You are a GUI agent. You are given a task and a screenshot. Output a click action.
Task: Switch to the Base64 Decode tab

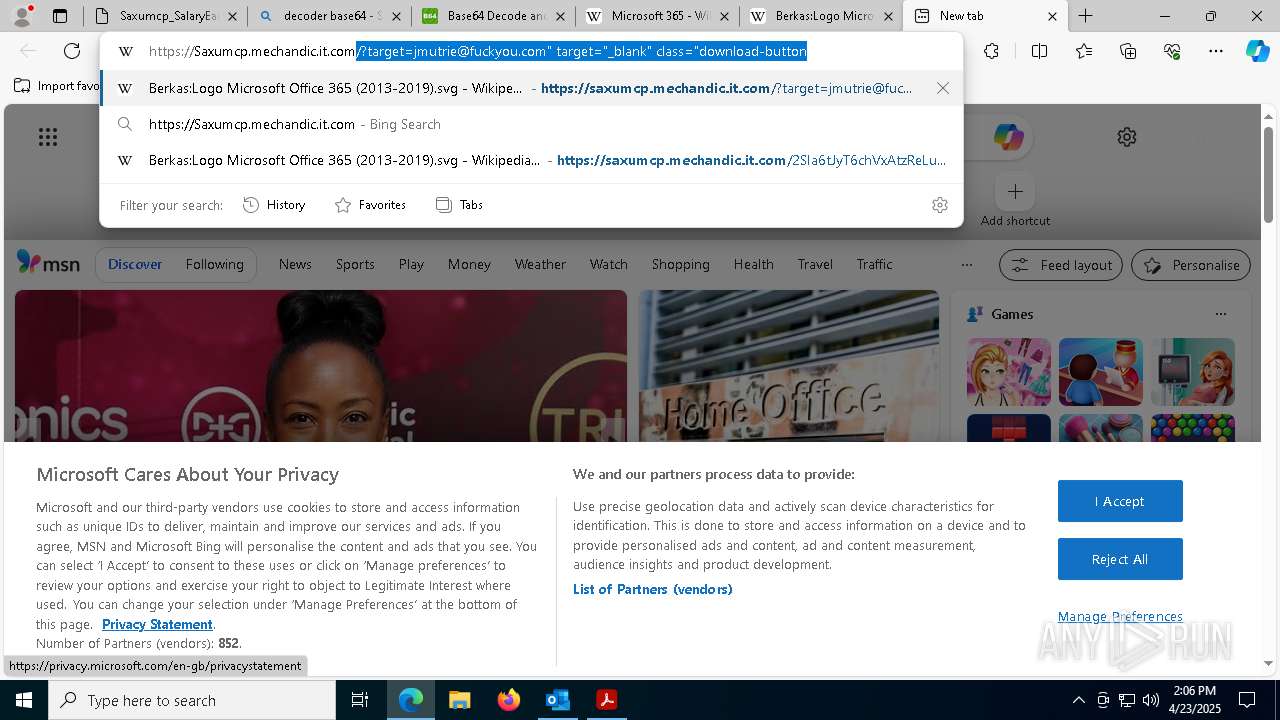click(493, 16)
